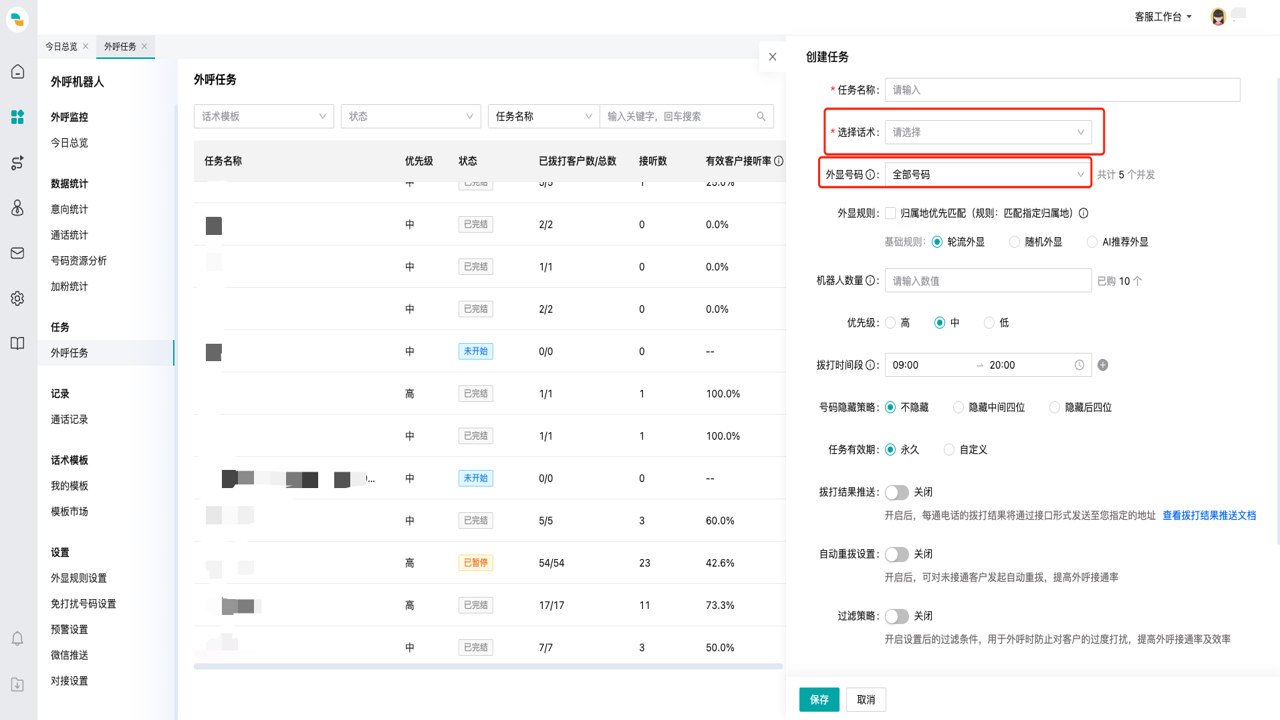Click info icon after 归属地优先匹配 rule

click(1083, 213)
